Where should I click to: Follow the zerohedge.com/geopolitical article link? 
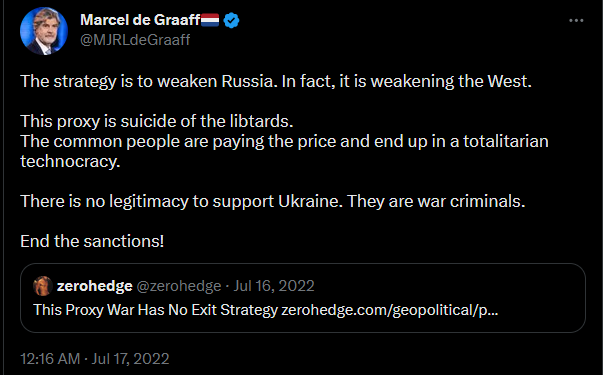[x=390, y=310]
